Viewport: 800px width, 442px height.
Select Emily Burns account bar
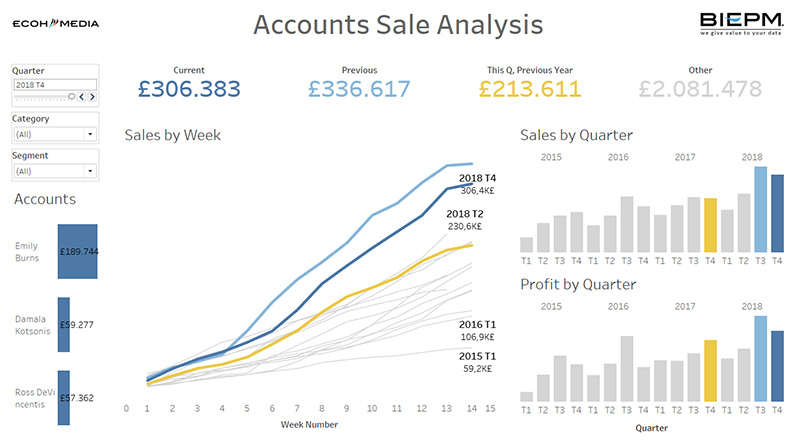click(x=78, y=251)
